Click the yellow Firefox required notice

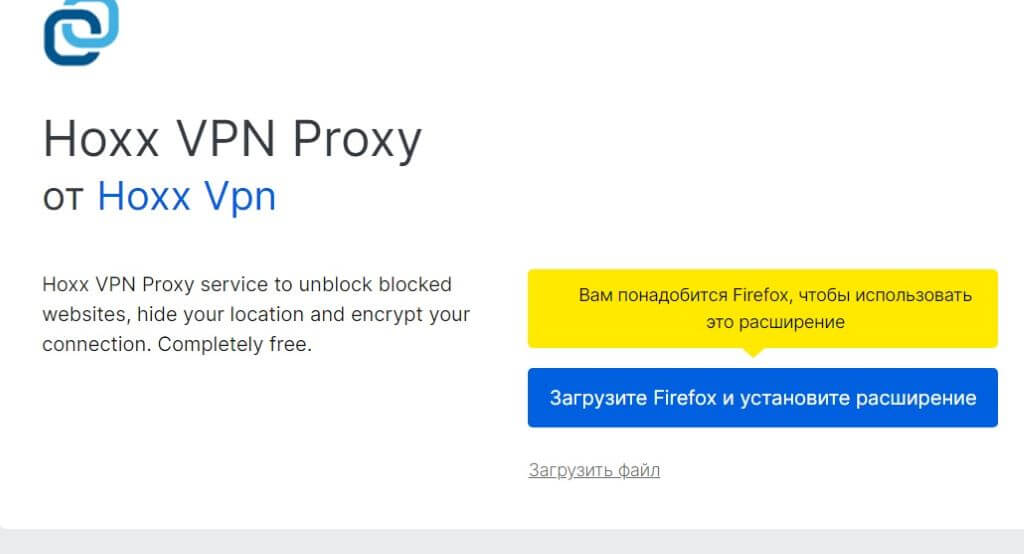tap(762, 308)
